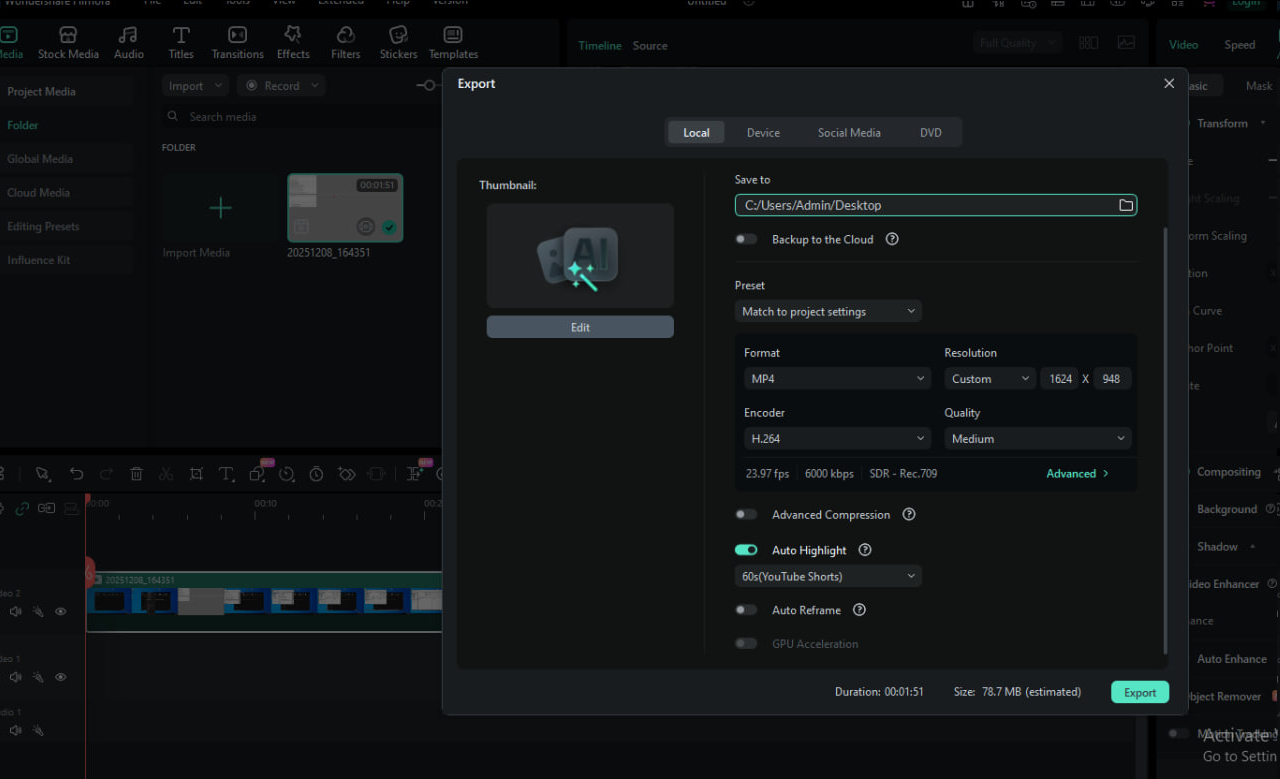Viewport: 1280px width, 779px height.
Task: Open the Filters library
Action: (345, 43)
